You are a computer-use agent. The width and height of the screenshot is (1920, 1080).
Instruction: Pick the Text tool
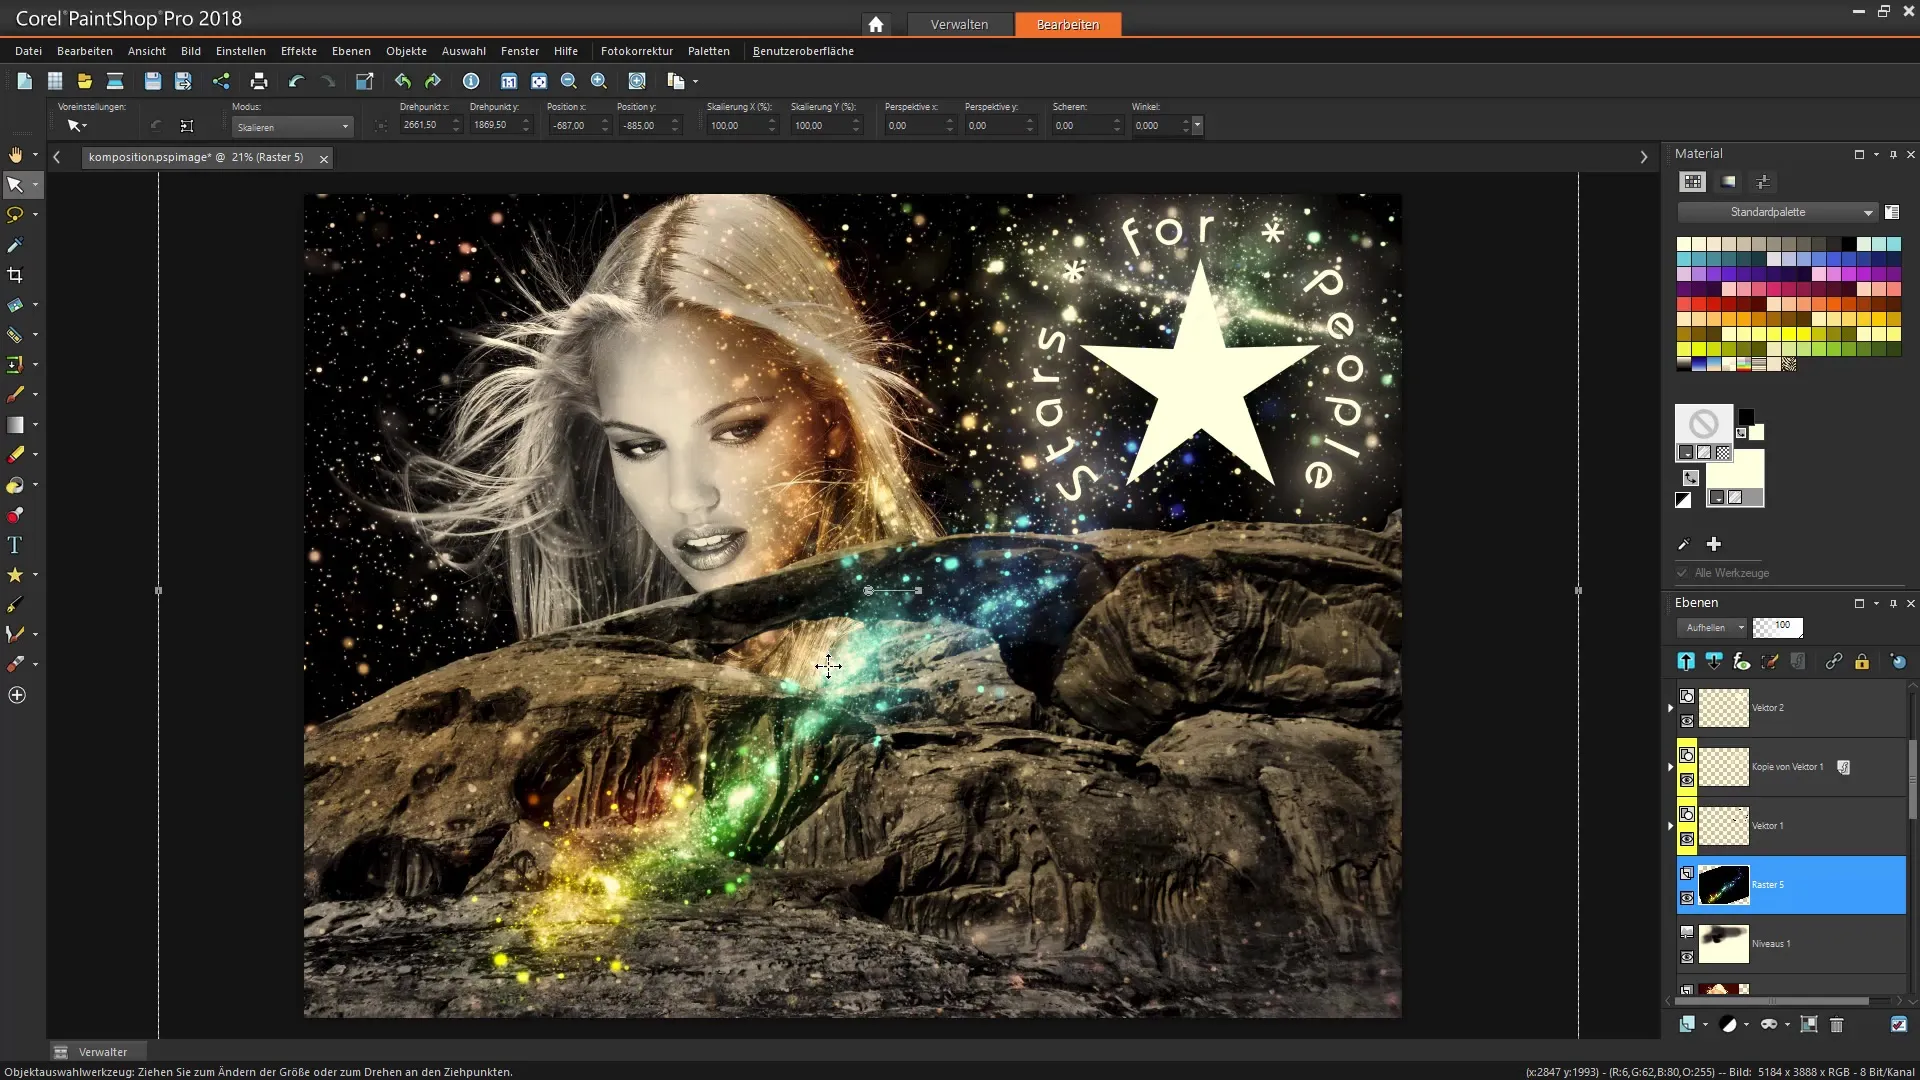tap(15, 545)
